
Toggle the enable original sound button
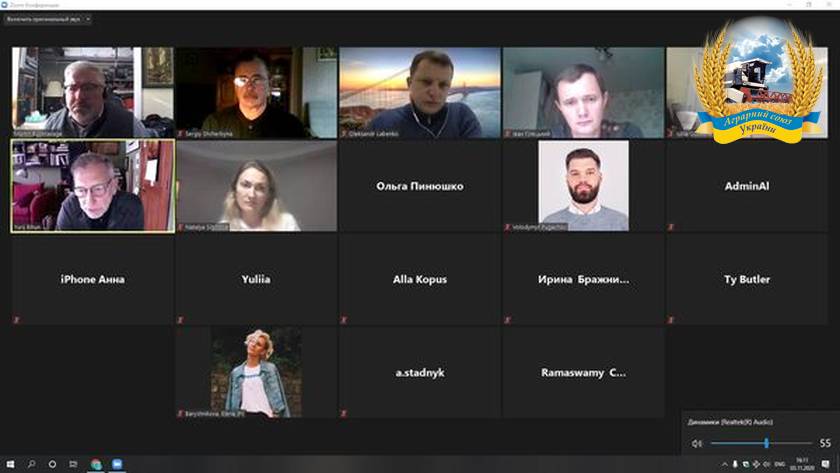pyautogui.click(x=43, y=19)
